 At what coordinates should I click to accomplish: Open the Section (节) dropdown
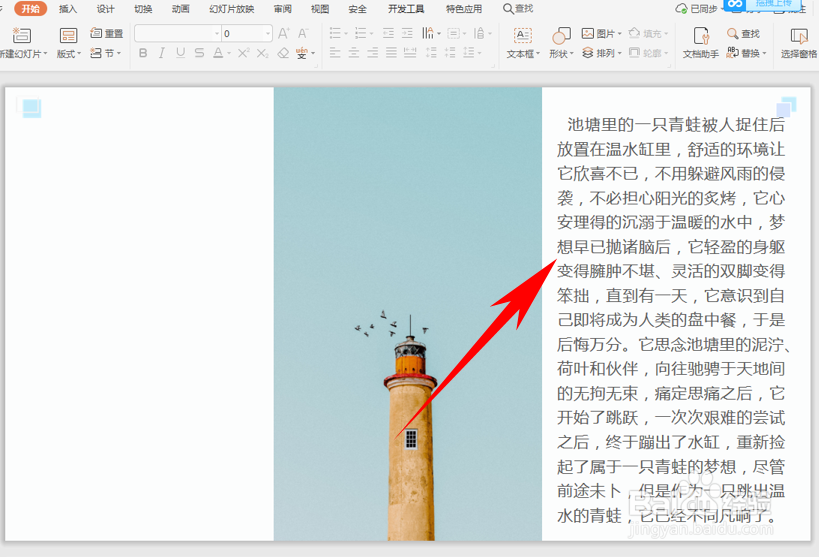(106, 53)
